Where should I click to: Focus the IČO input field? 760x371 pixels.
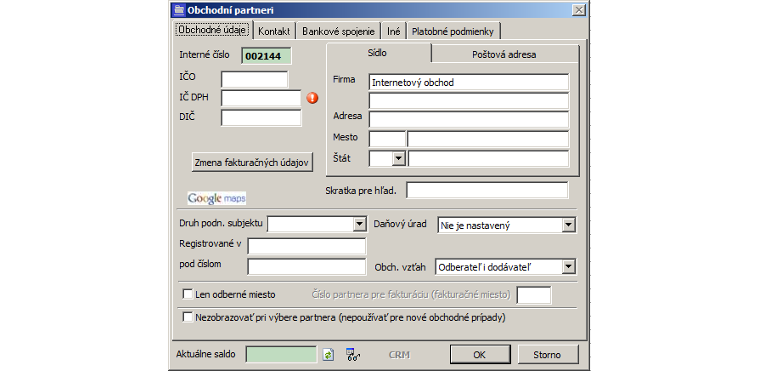pos(254,79)
